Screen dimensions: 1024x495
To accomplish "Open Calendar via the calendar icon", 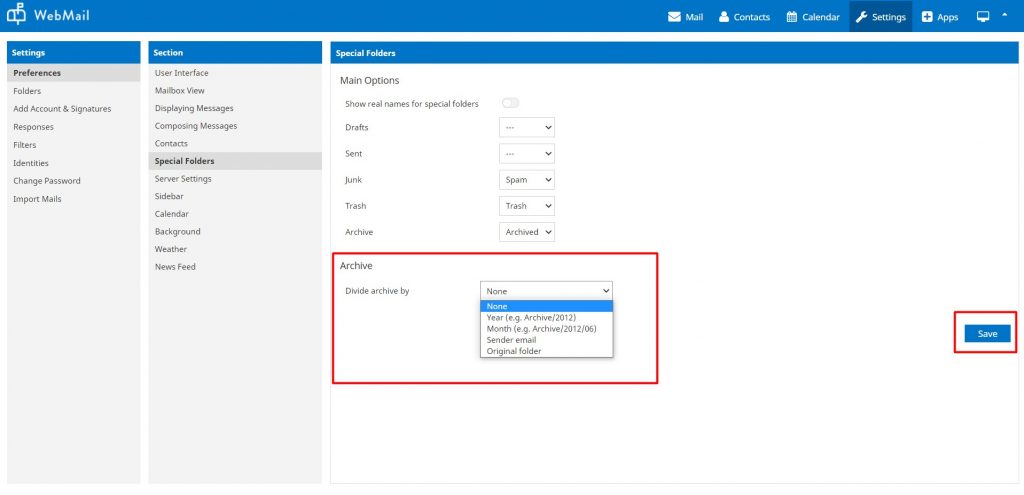I will coord(792,17).
